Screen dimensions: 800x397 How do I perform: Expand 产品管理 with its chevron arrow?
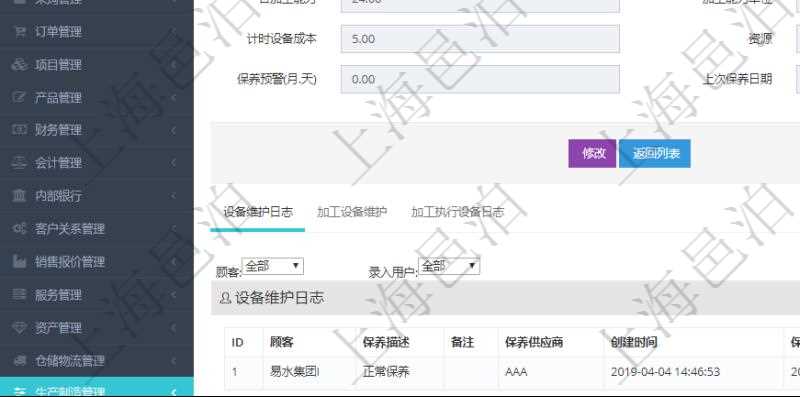click(173, 97)
